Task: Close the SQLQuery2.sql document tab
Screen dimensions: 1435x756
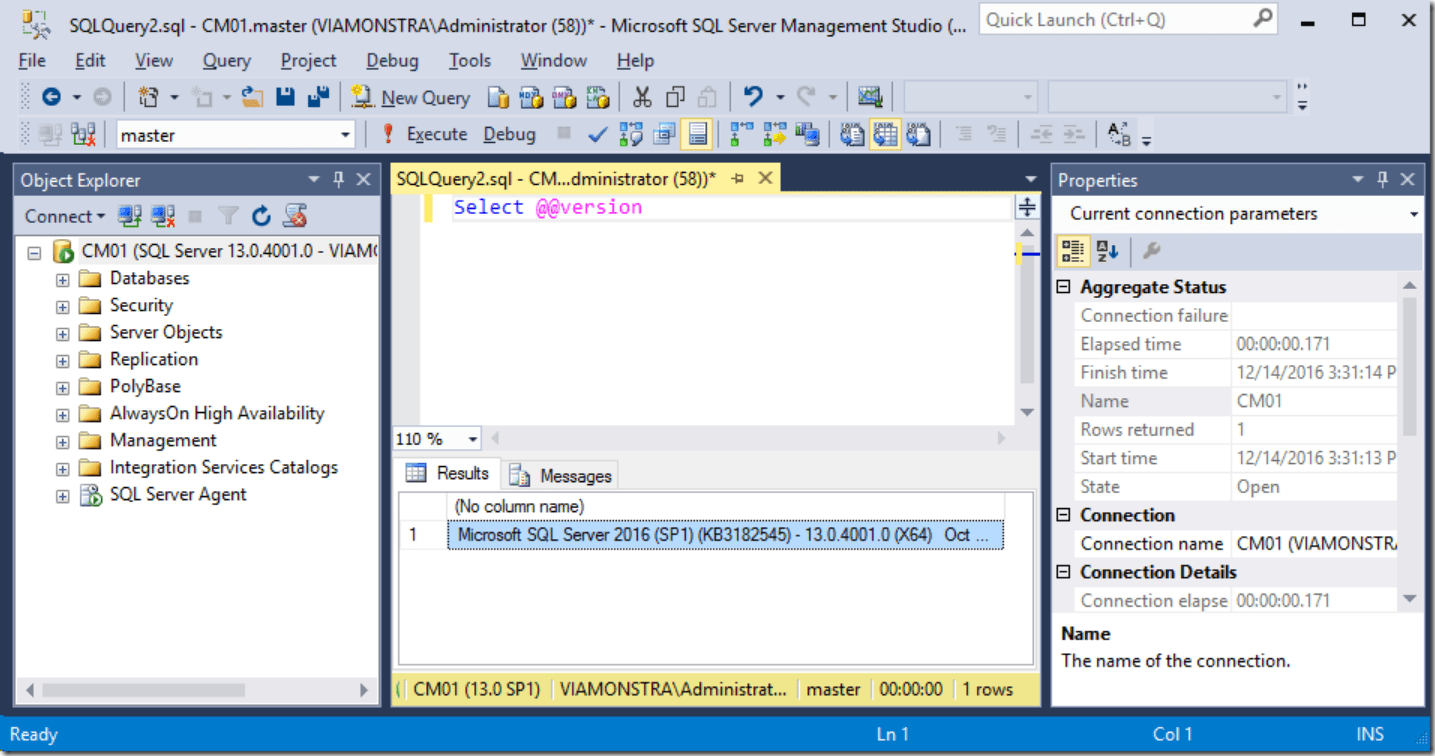Action: (765, 179)
